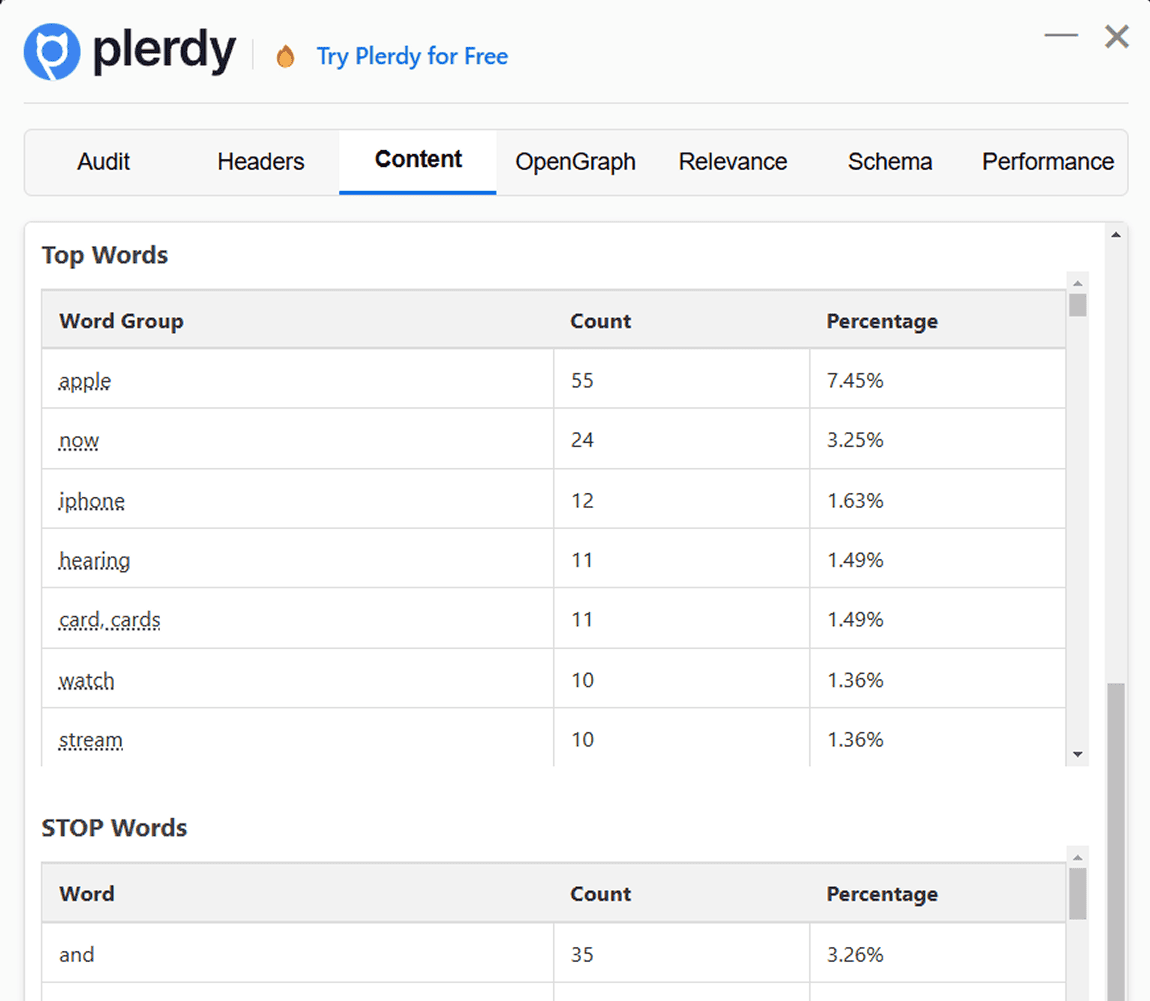Select the 'card, cards' word group

tap(110, 620)
